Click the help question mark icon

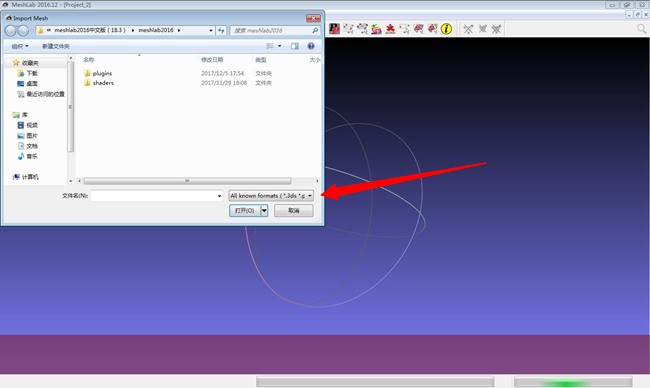point(311,46)
